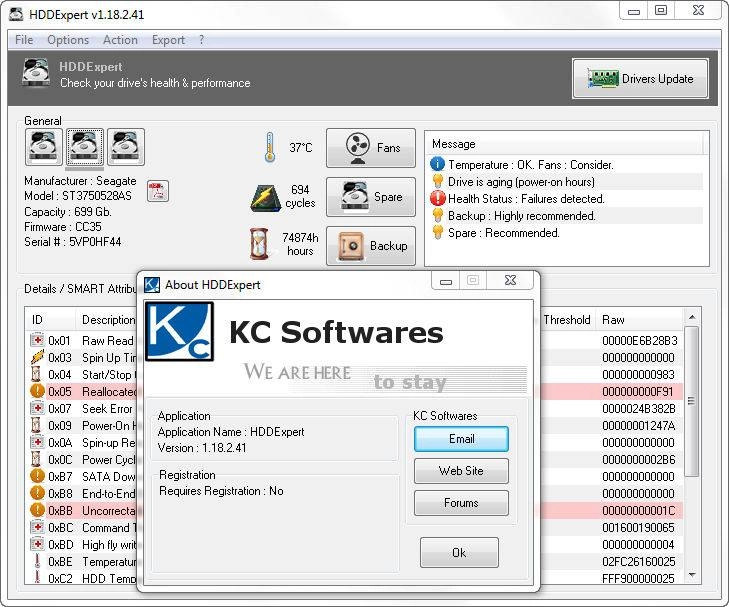Select raw value 000000000F91
The width and height of the screenshot is (729, 607).
click(x=637, y=391)
